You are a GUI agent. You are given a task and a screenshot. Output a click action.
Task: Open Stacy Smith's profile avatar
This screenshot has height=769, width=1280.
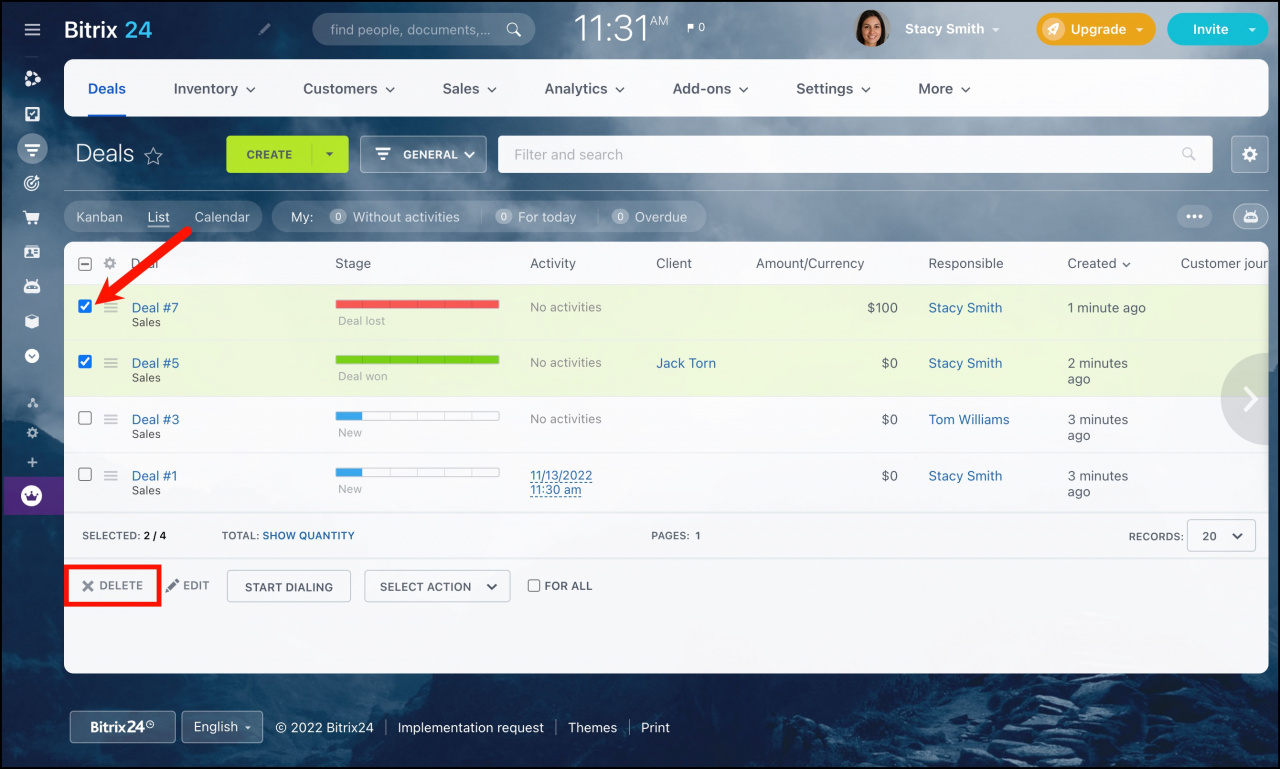(x=872, y=29)
